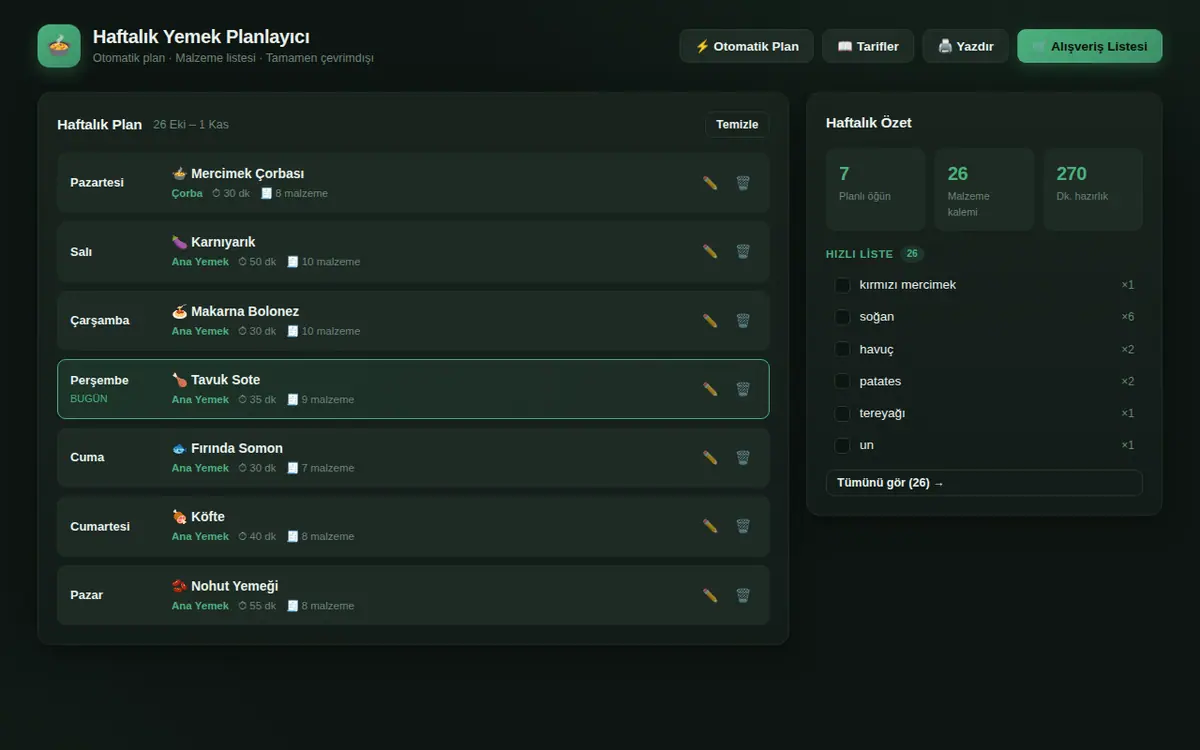The width and height of the screenshot is (1200, 750).
Task: Toggle the tereyağı checkbox
Action: coord(842,413)
